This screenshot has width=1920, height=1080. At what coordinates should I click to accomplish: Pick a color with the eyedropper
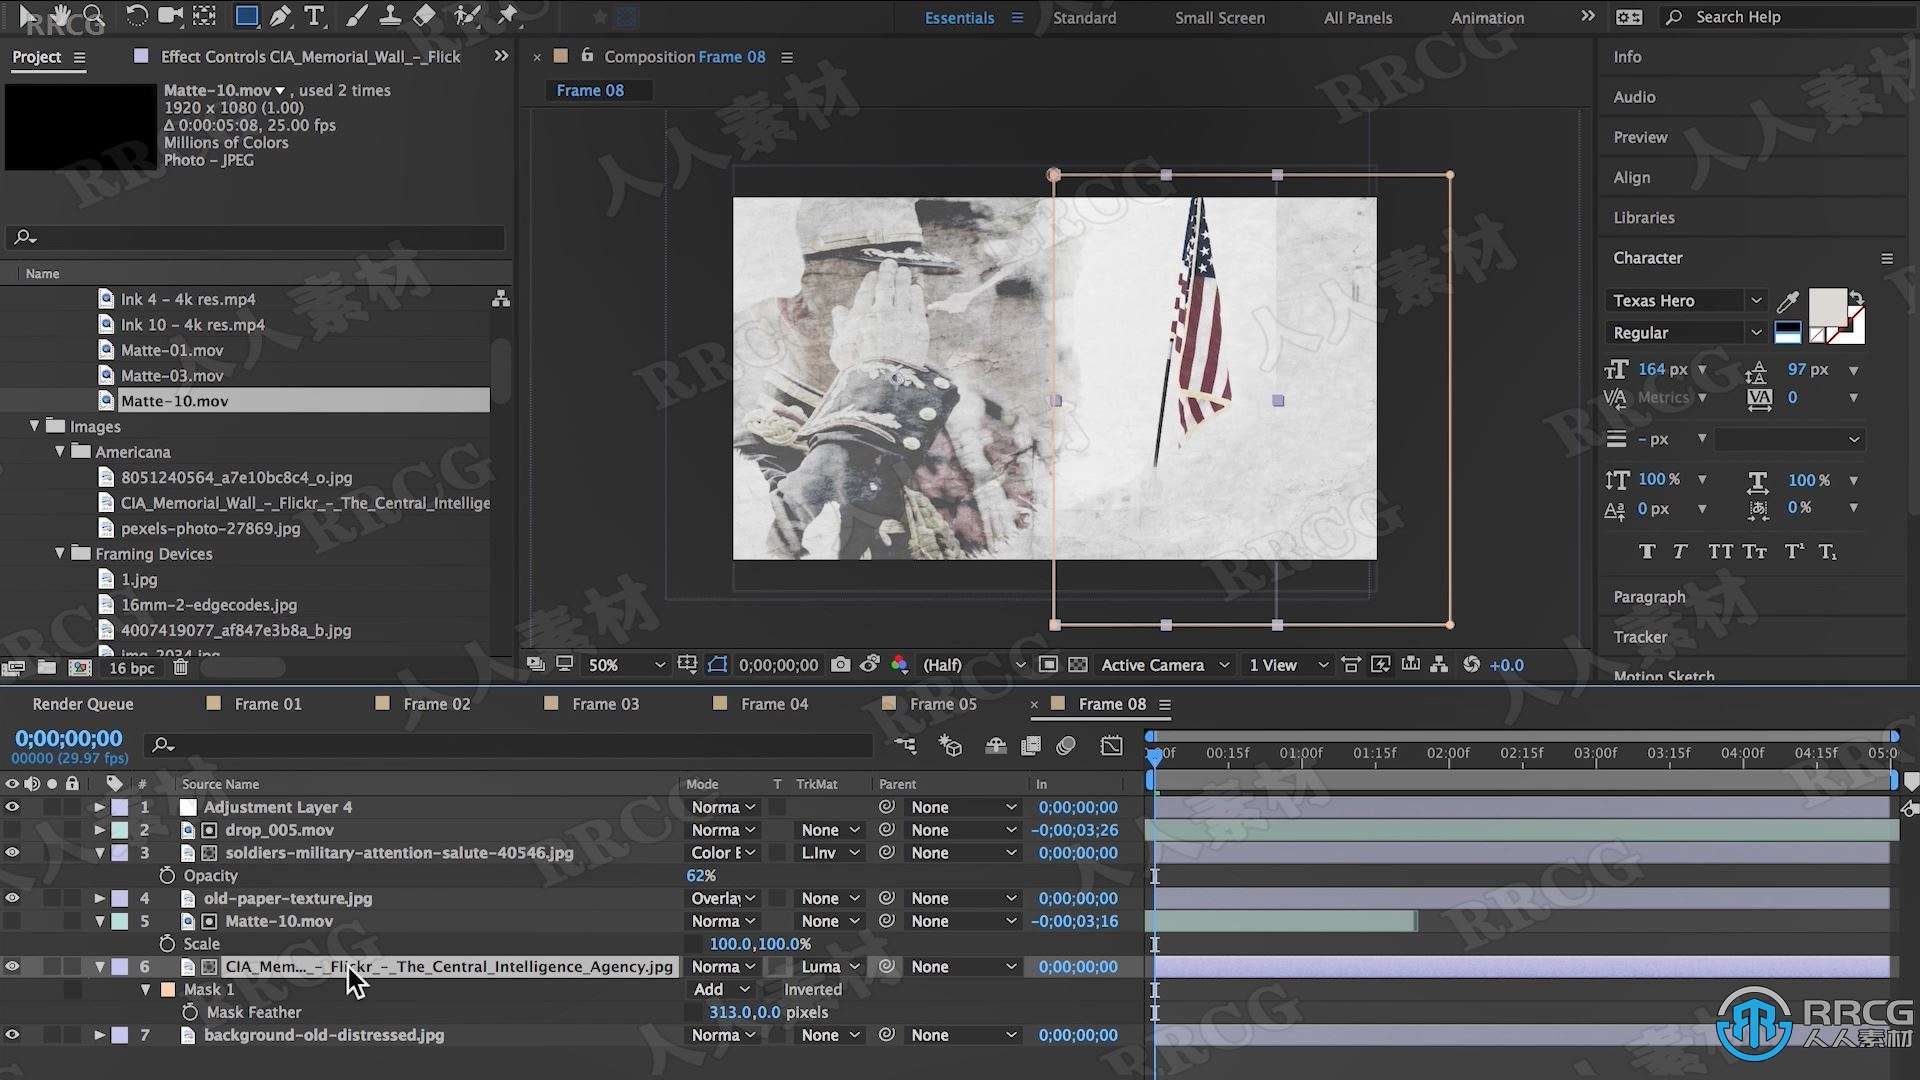(x=1788, y=300)
